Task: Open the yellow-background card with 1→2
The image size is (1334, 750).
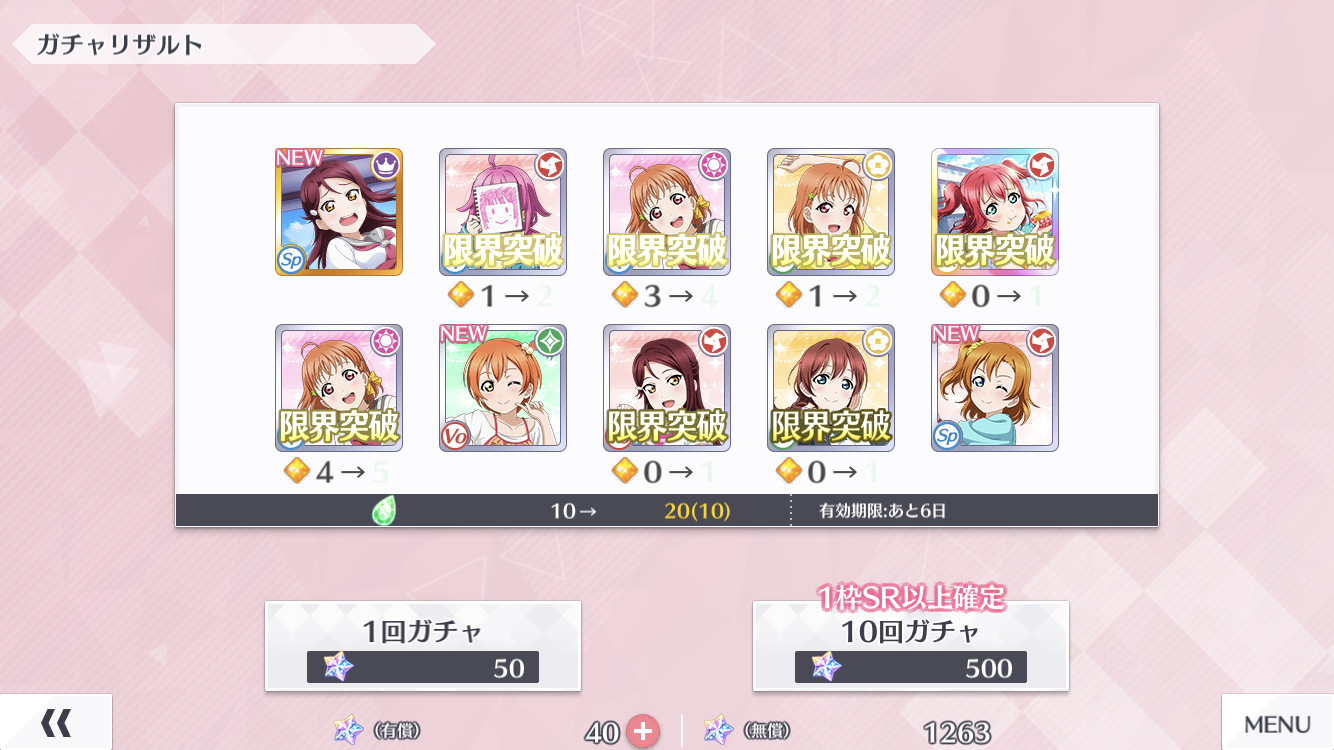Action: point(831,212)
